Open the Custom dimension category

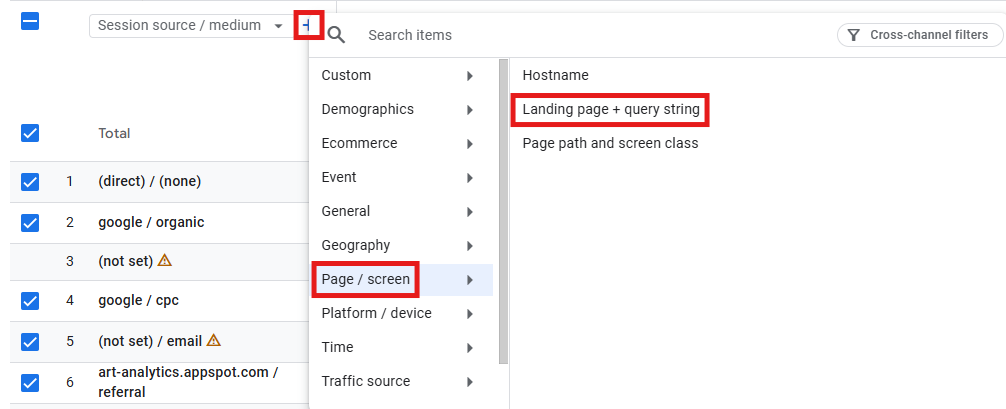402,76
